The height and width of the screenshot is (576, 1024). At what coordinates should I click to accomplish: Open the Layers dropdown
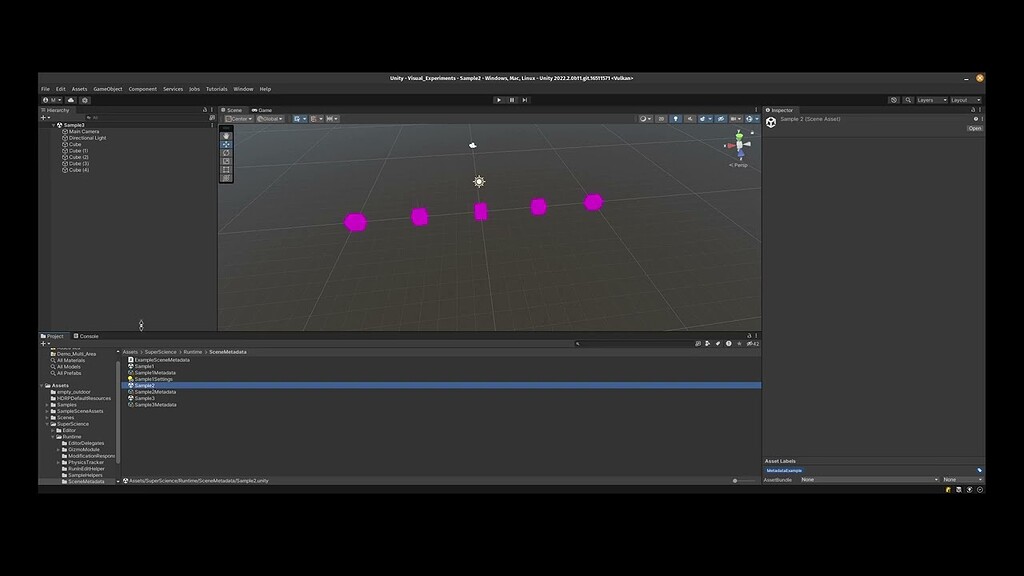pyautogui.click(x=932, y=99)
